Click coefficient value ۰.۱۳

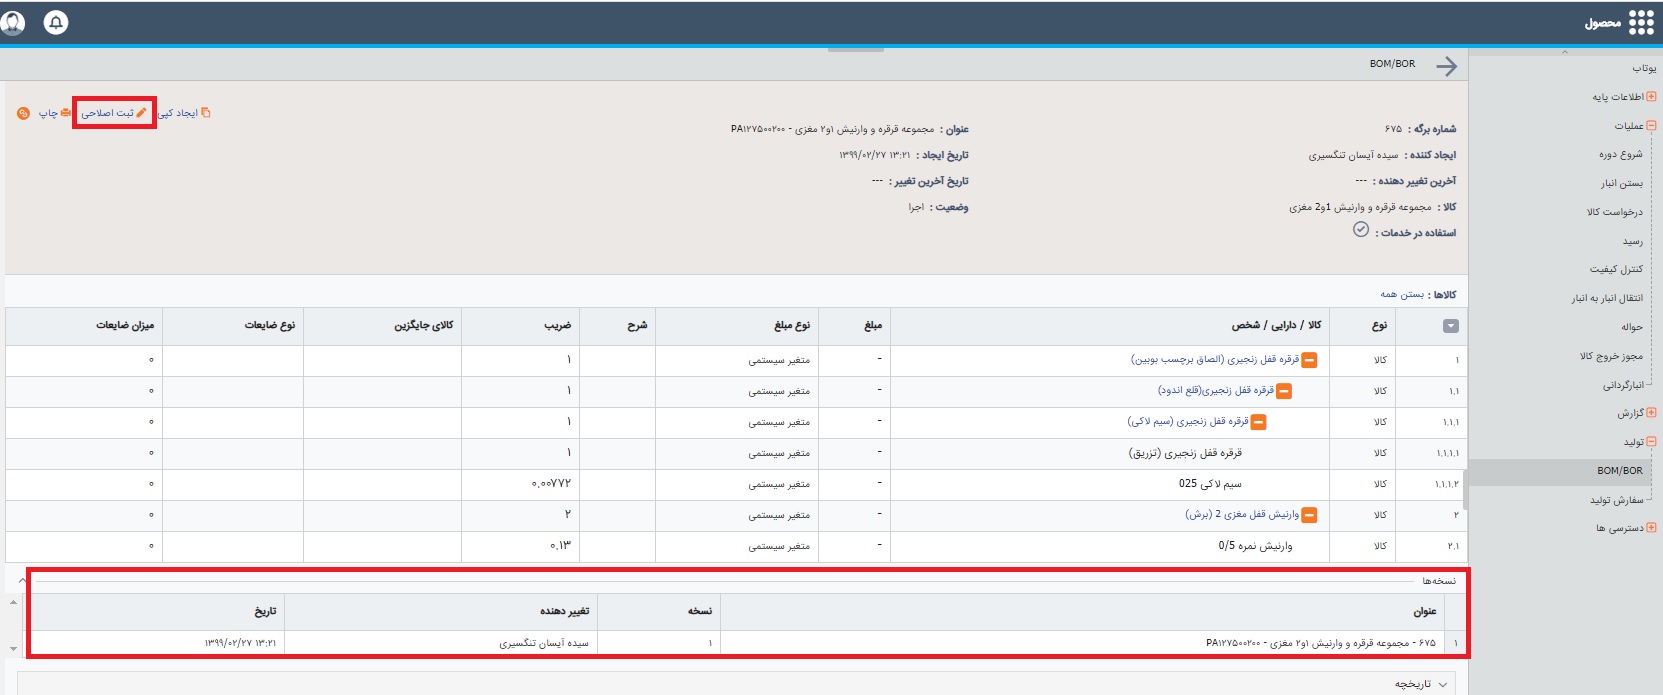click(560, 546)
